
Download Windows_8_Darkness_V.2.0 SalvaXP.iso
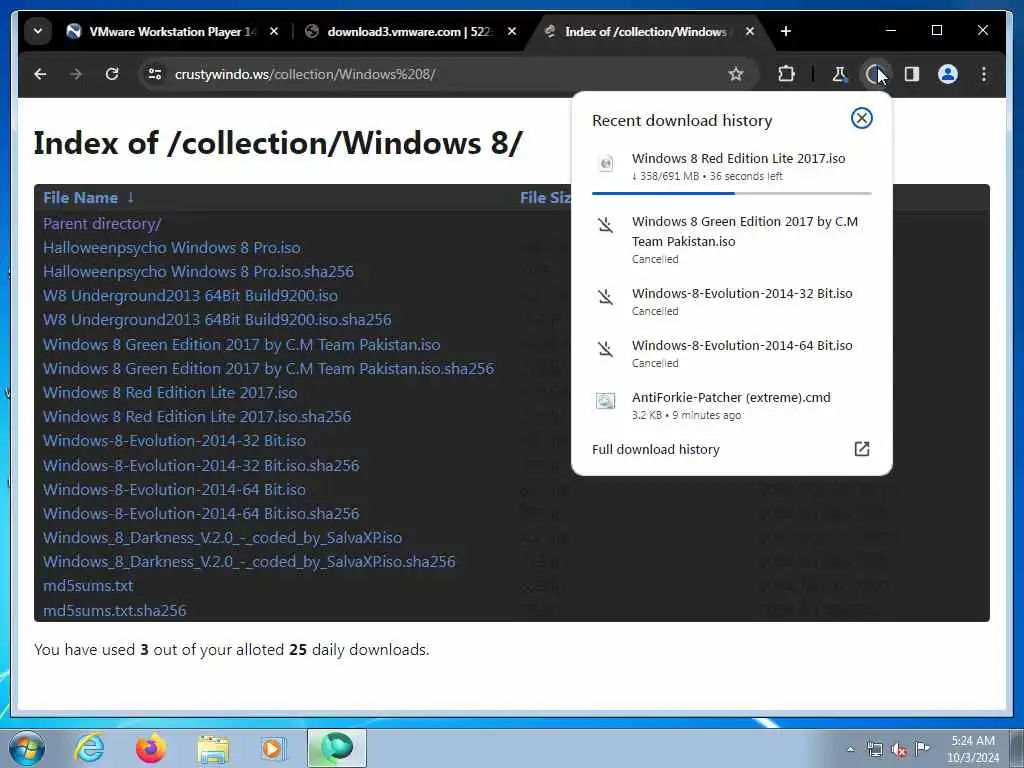[x=223, y=537]
